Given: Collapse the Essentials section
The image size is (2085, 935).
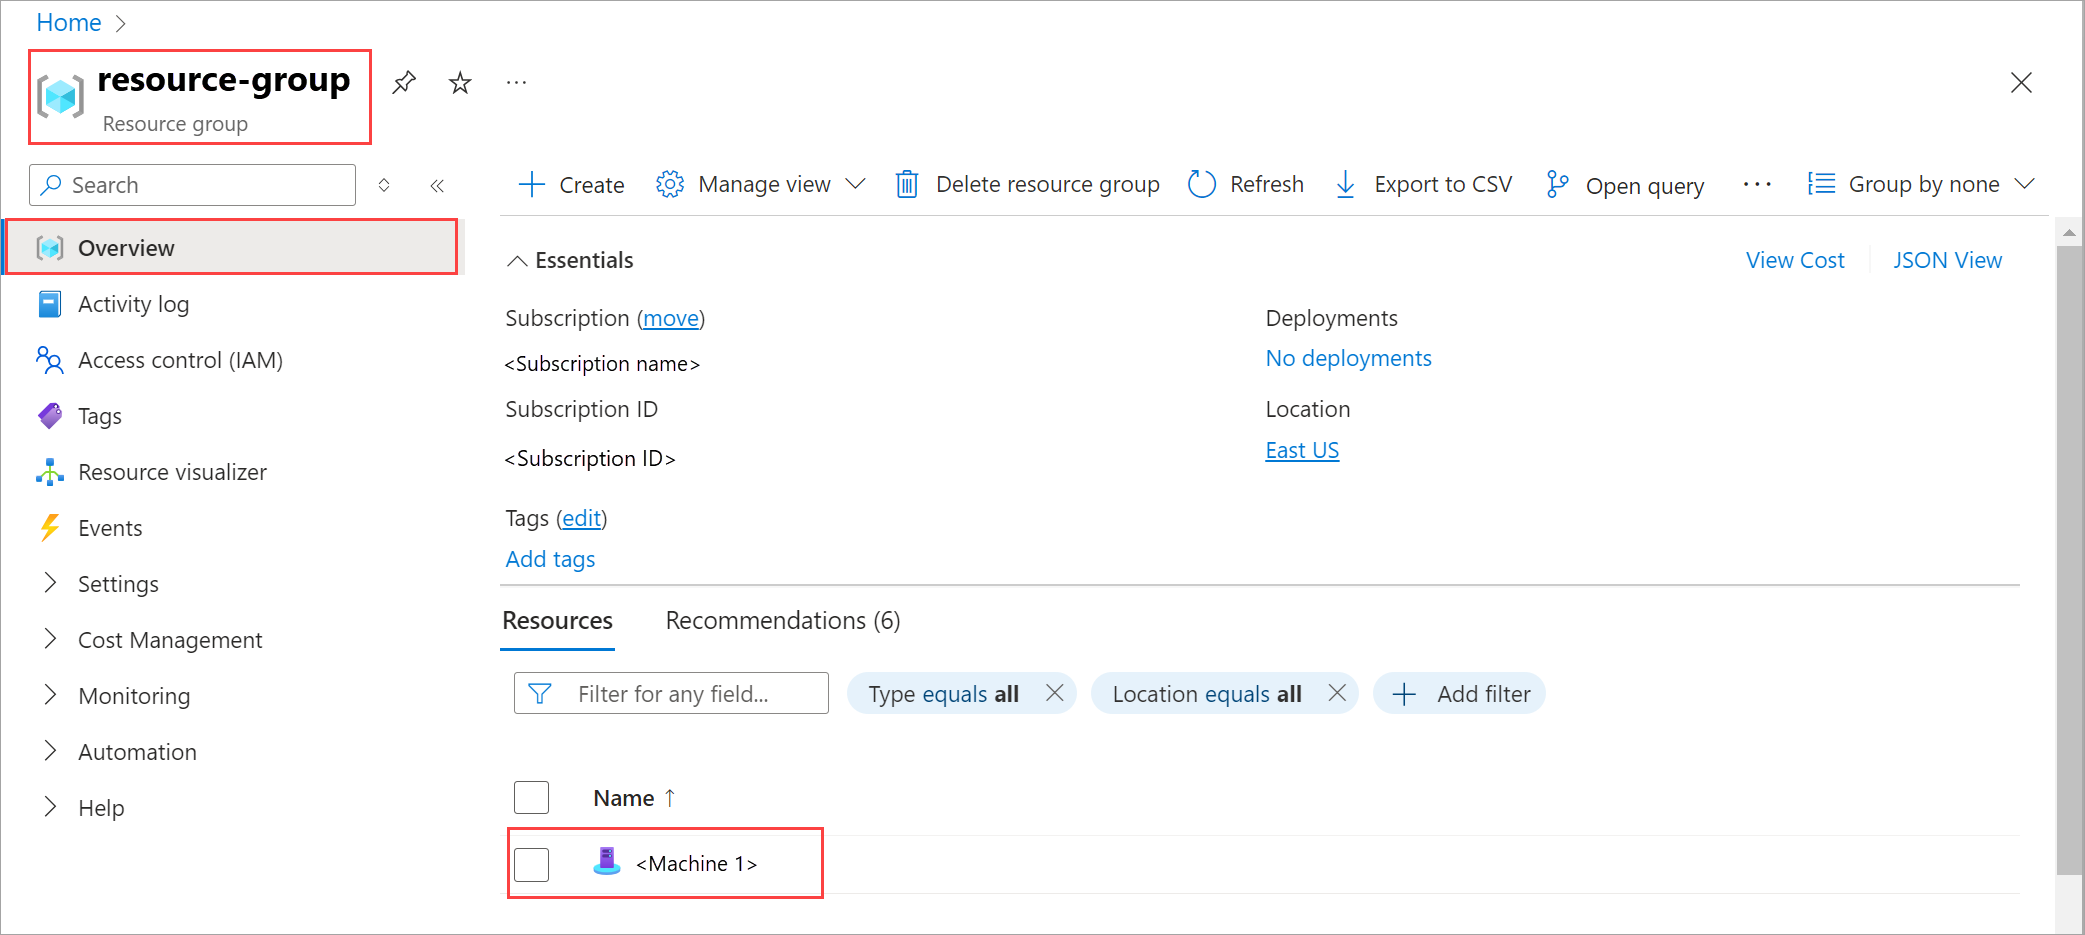Looking at the screenshot, I should tap(517, 261).
